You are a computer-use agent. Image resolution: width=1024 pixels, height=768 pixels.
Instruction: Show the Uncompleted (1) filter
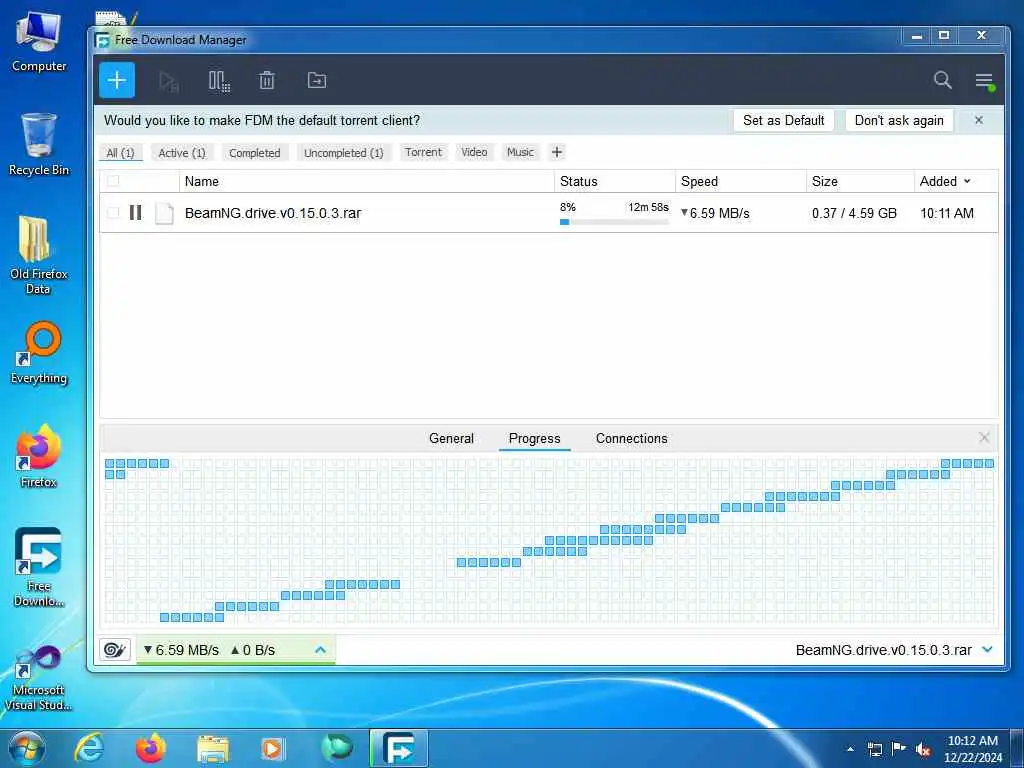click(x=344, y=153)
